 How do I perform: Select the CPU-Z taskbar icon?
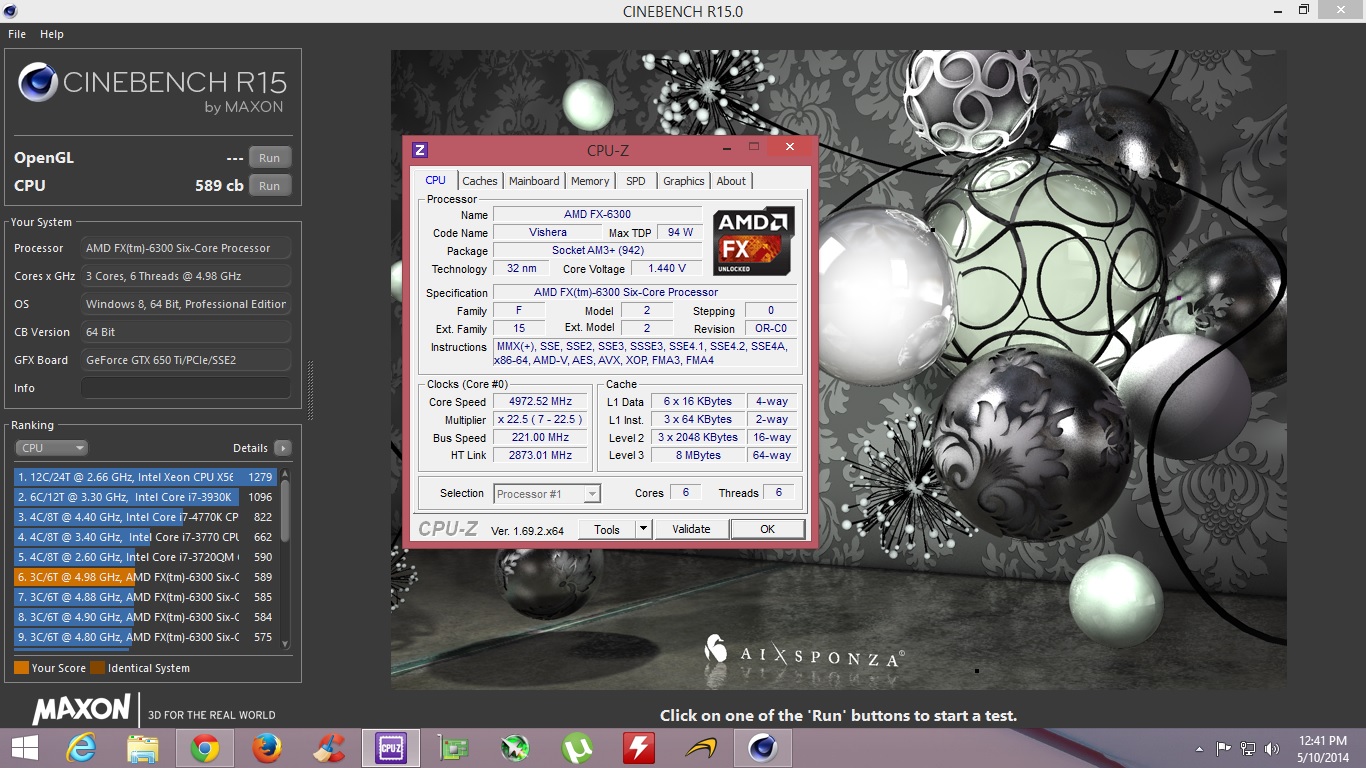point(390,748)
